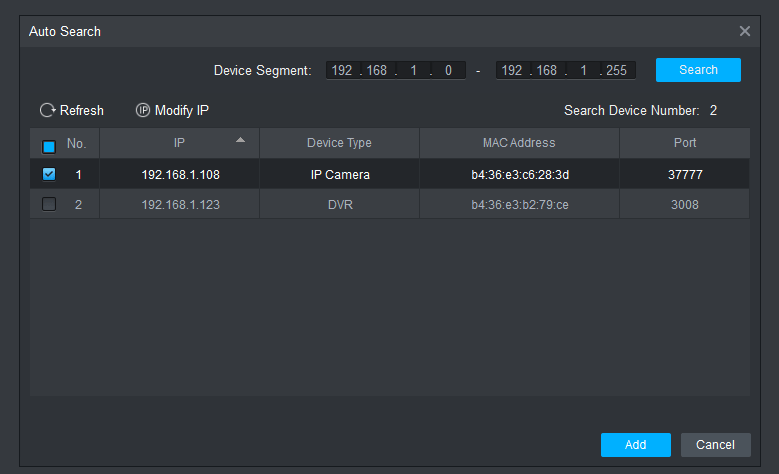Sort by MAC Address column header

coord(518,143)
